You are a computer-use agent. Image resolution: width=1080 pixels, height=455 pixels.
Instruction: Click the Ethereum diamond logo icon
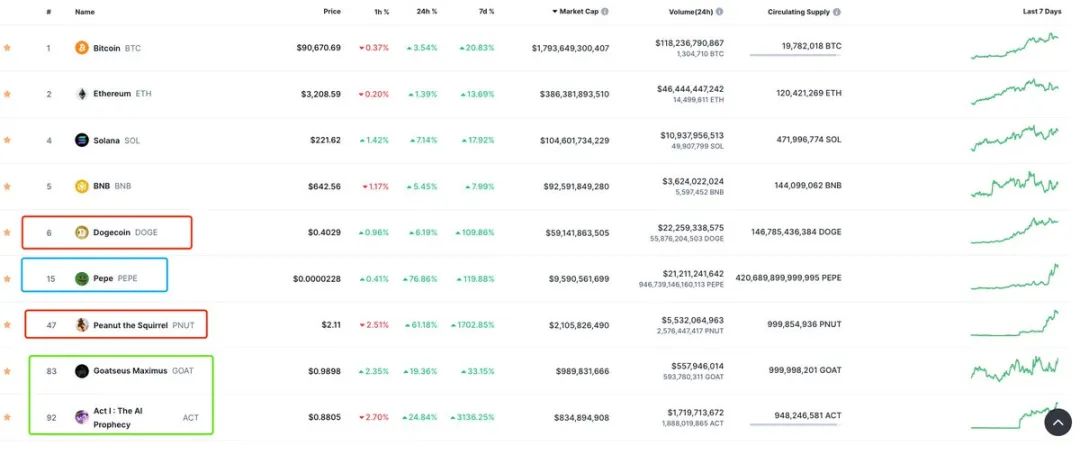pos(82,94)
